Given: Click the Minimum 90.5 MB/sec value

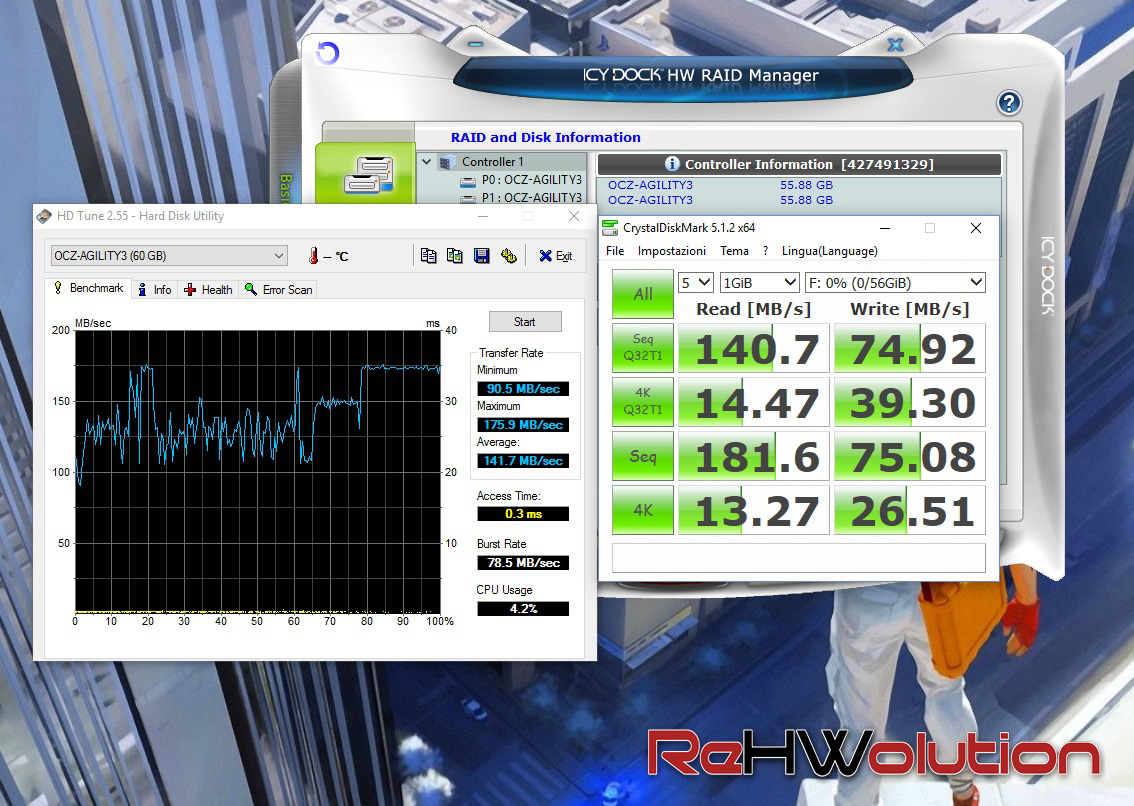Looking at the screenshot, I should (x=523, y=389).
